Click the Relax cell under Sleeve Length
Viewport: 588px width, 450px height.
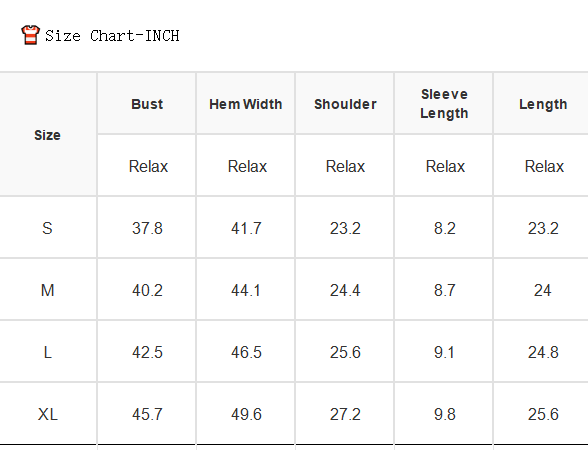(445, 166)
